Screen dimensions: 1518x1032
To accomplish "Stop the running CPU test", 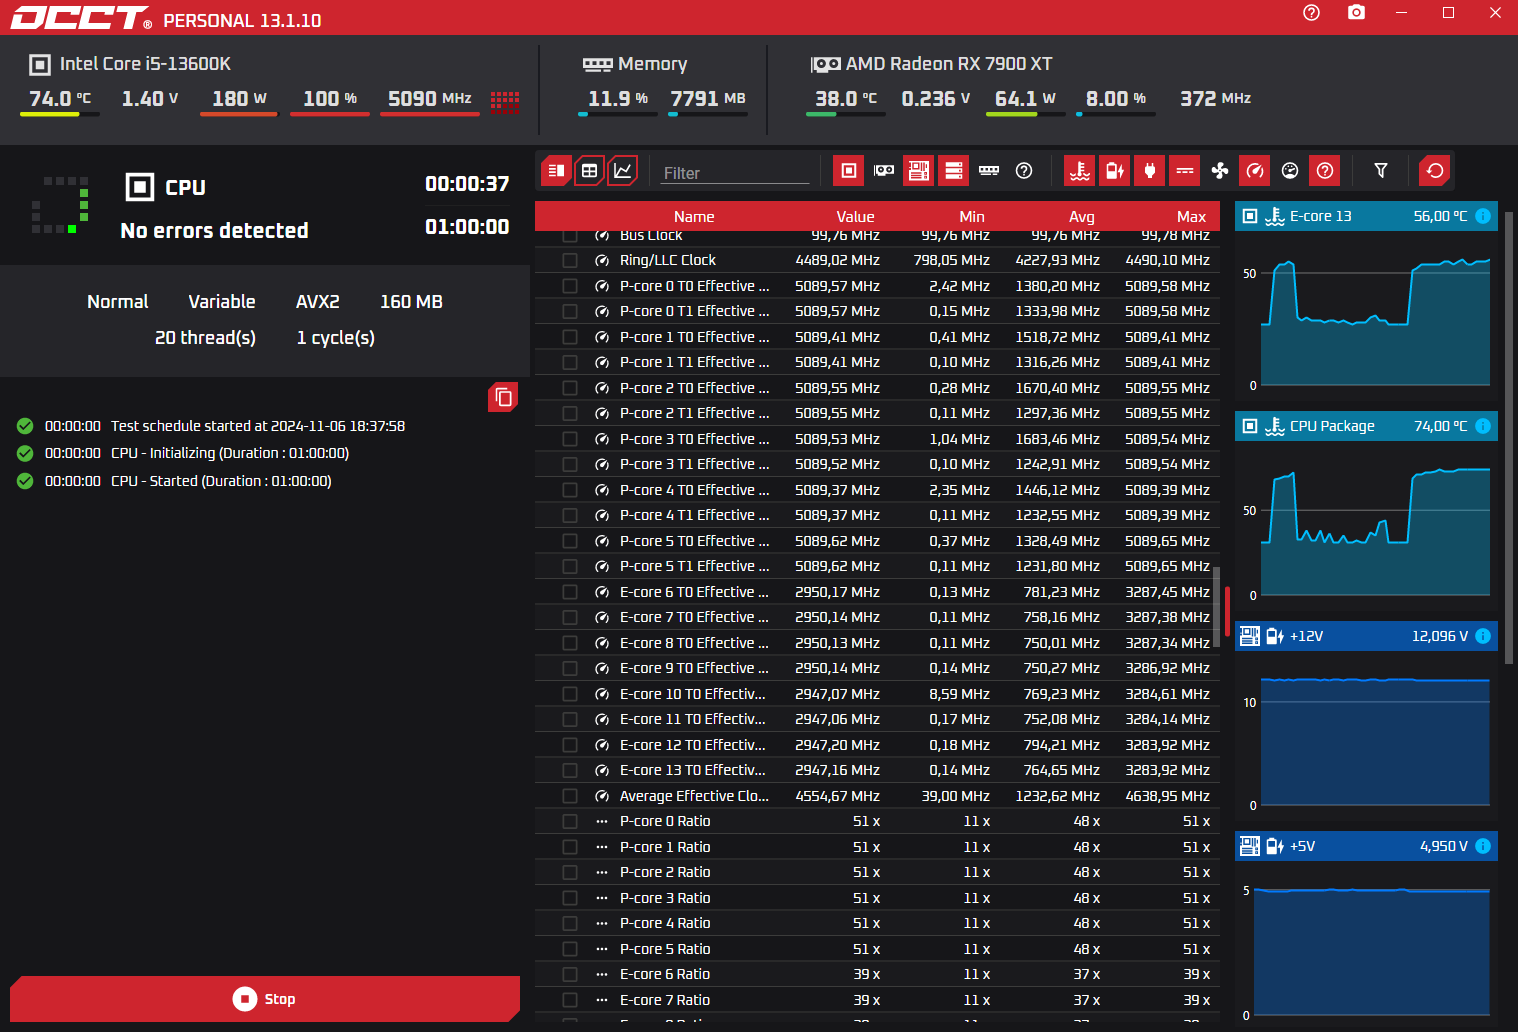I will [265, 999].
